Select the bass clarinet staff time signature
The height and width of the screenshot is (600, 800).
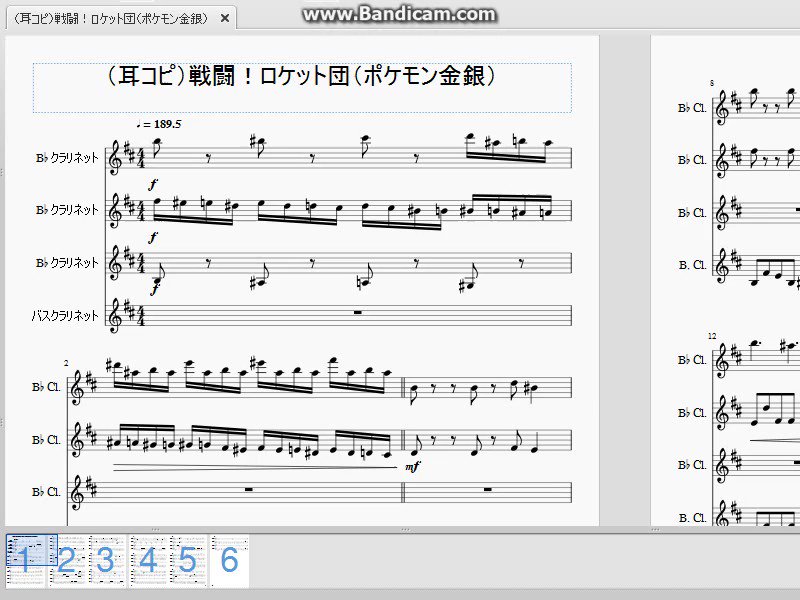tap(141, 316)
